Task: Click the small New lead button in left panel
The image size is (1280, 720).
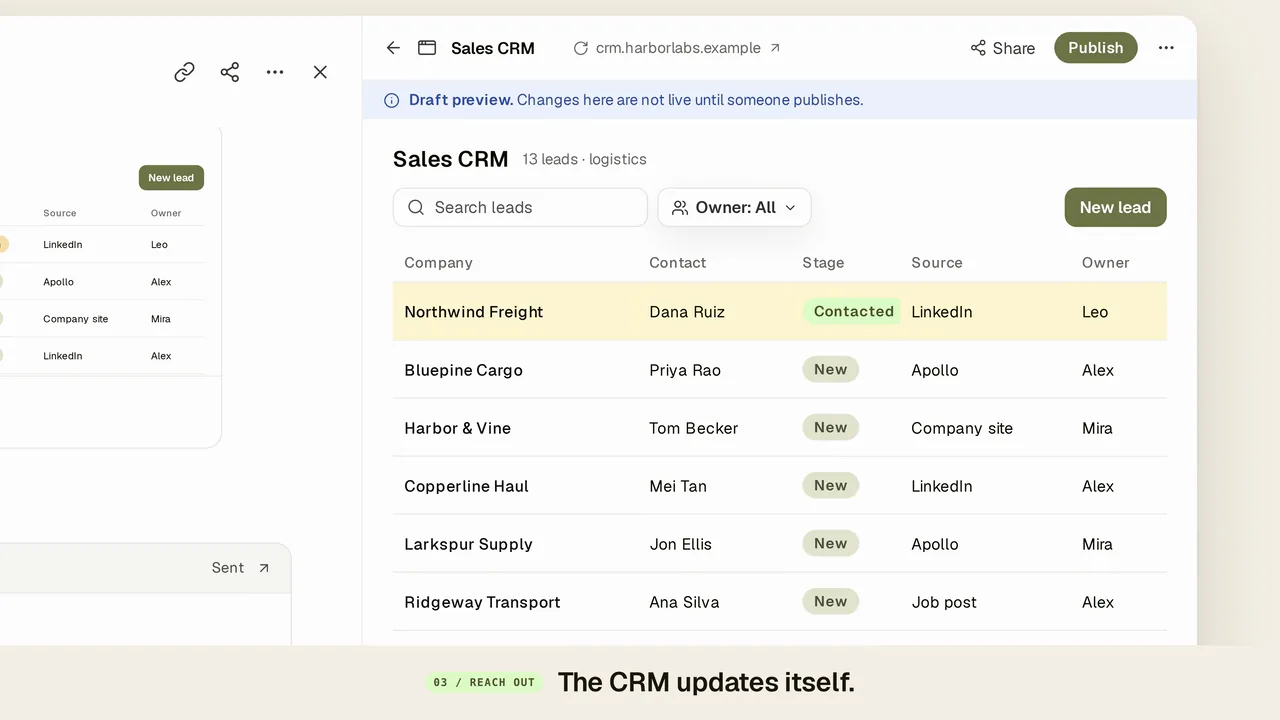Action: (x=171, y=178)
